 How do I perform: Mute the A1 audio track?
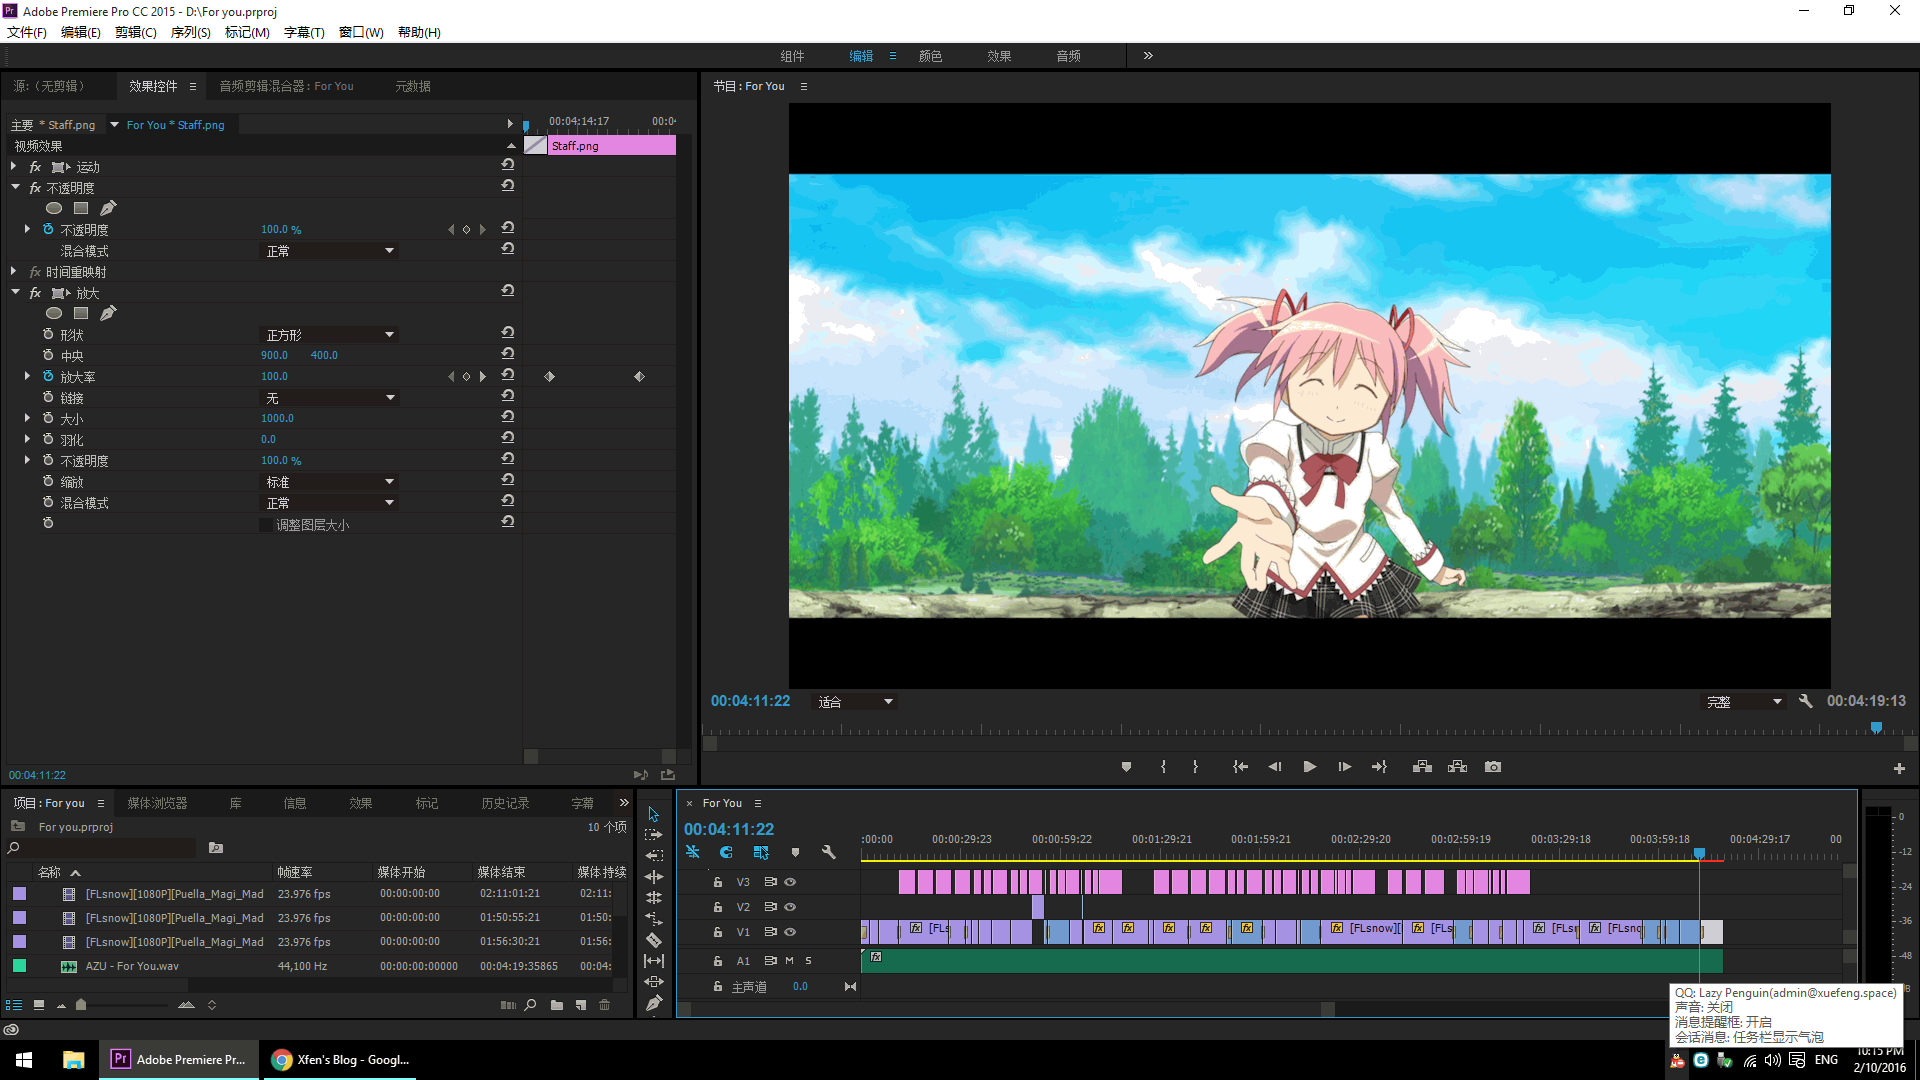[790, 961]
